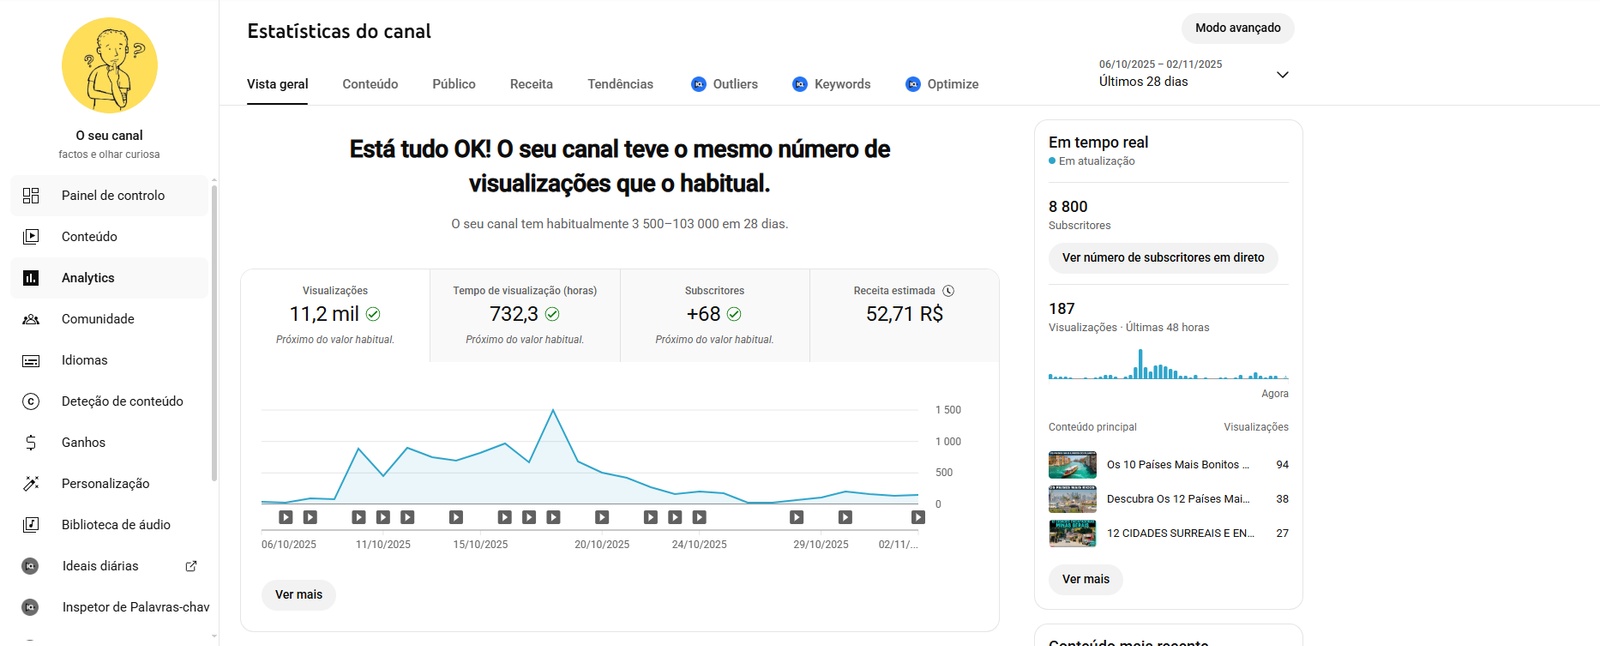Expand the Últimos 28 dias date range dropdown
This screenshot has height=646, width=1600.
[x=1194, y=73]
